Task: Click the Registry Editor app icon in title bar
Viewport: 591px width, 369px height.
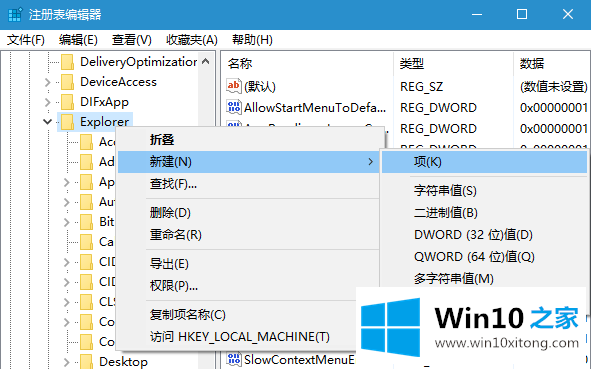Action: (x=15, y=14)
